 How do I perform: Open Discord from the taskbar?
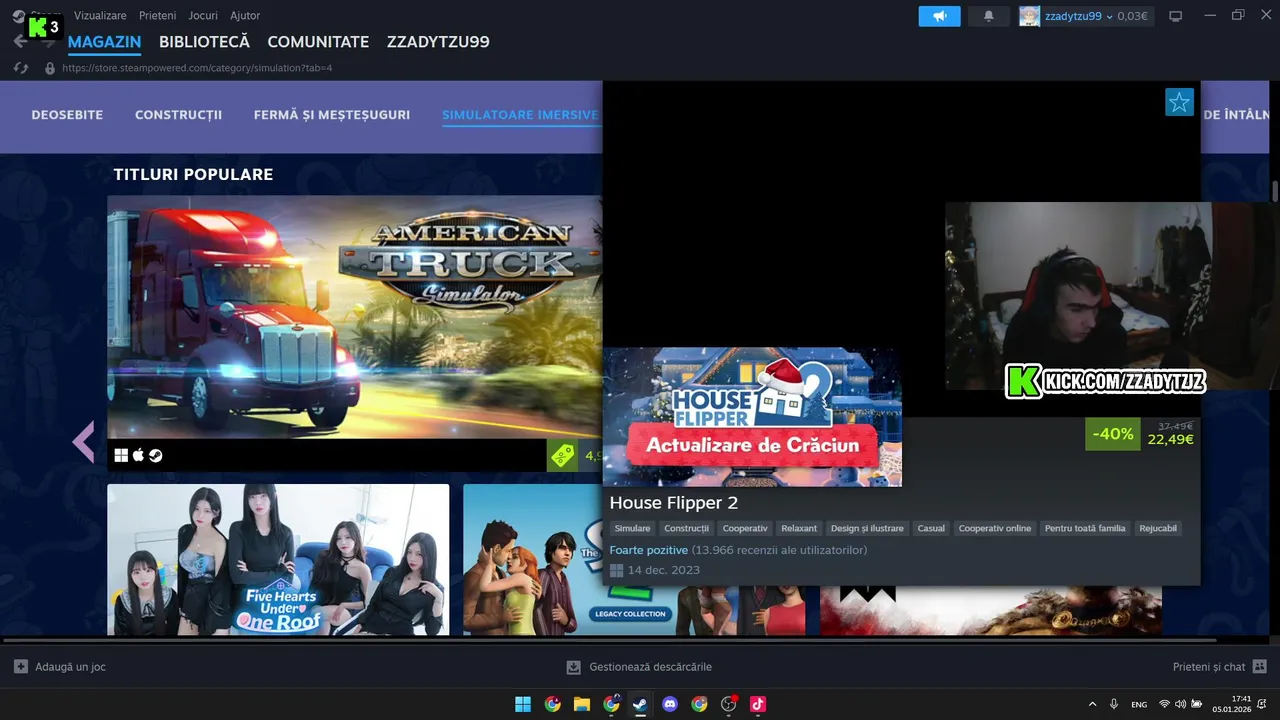click(x=670, y=704)
